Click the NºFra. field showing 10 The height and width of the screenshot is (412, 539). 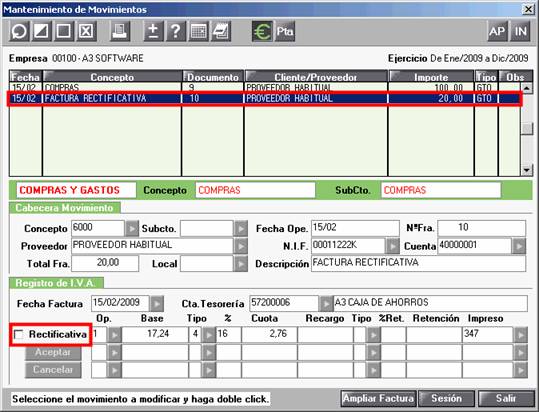pos(481,228)
